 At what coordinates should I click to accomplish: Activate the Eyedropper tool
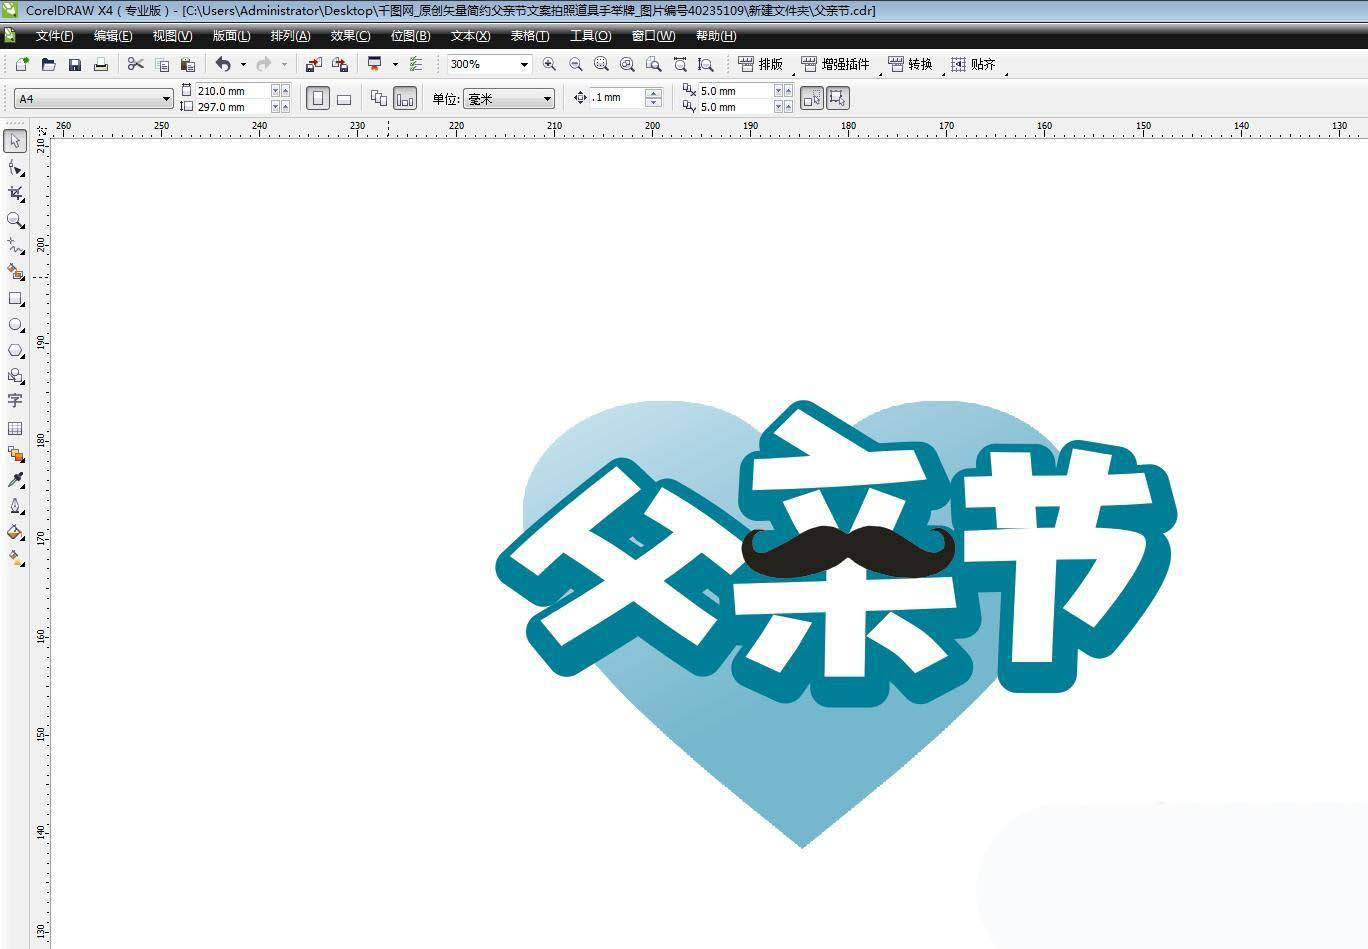coord(15,480)
